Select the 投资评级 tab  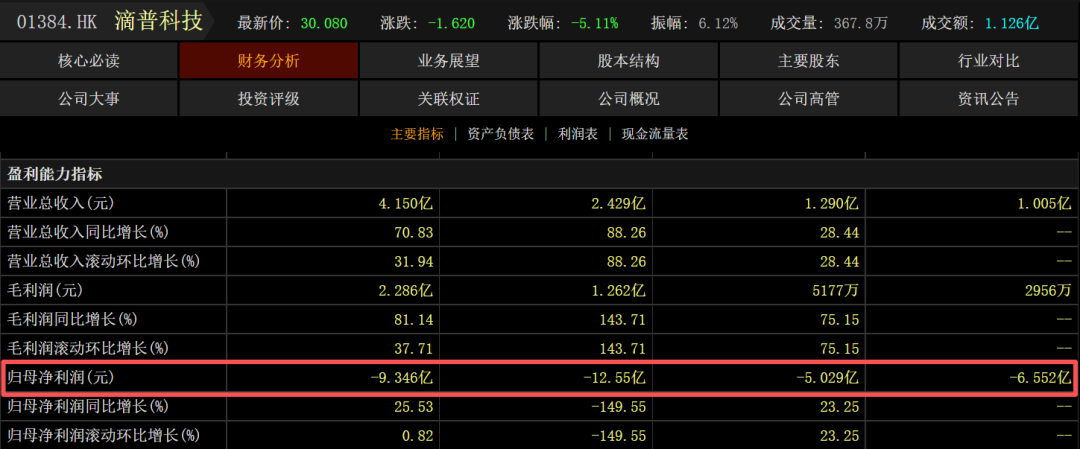(268, 99)
